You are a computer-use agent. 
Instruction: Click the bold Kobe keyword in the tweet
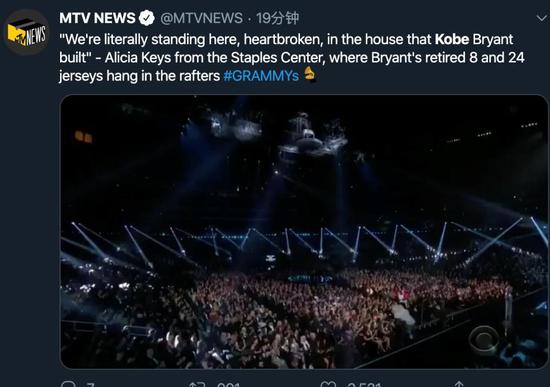point(452,39)
